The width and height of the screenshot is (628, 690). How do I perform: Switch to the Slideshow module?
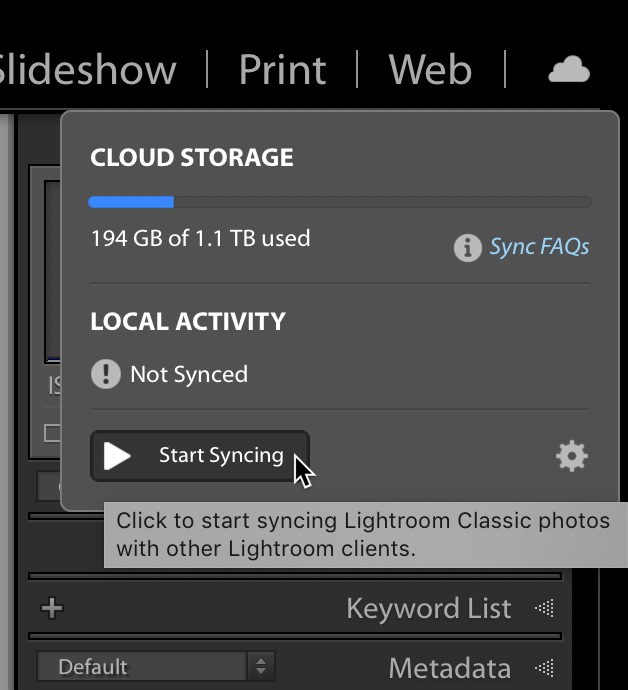87,70
